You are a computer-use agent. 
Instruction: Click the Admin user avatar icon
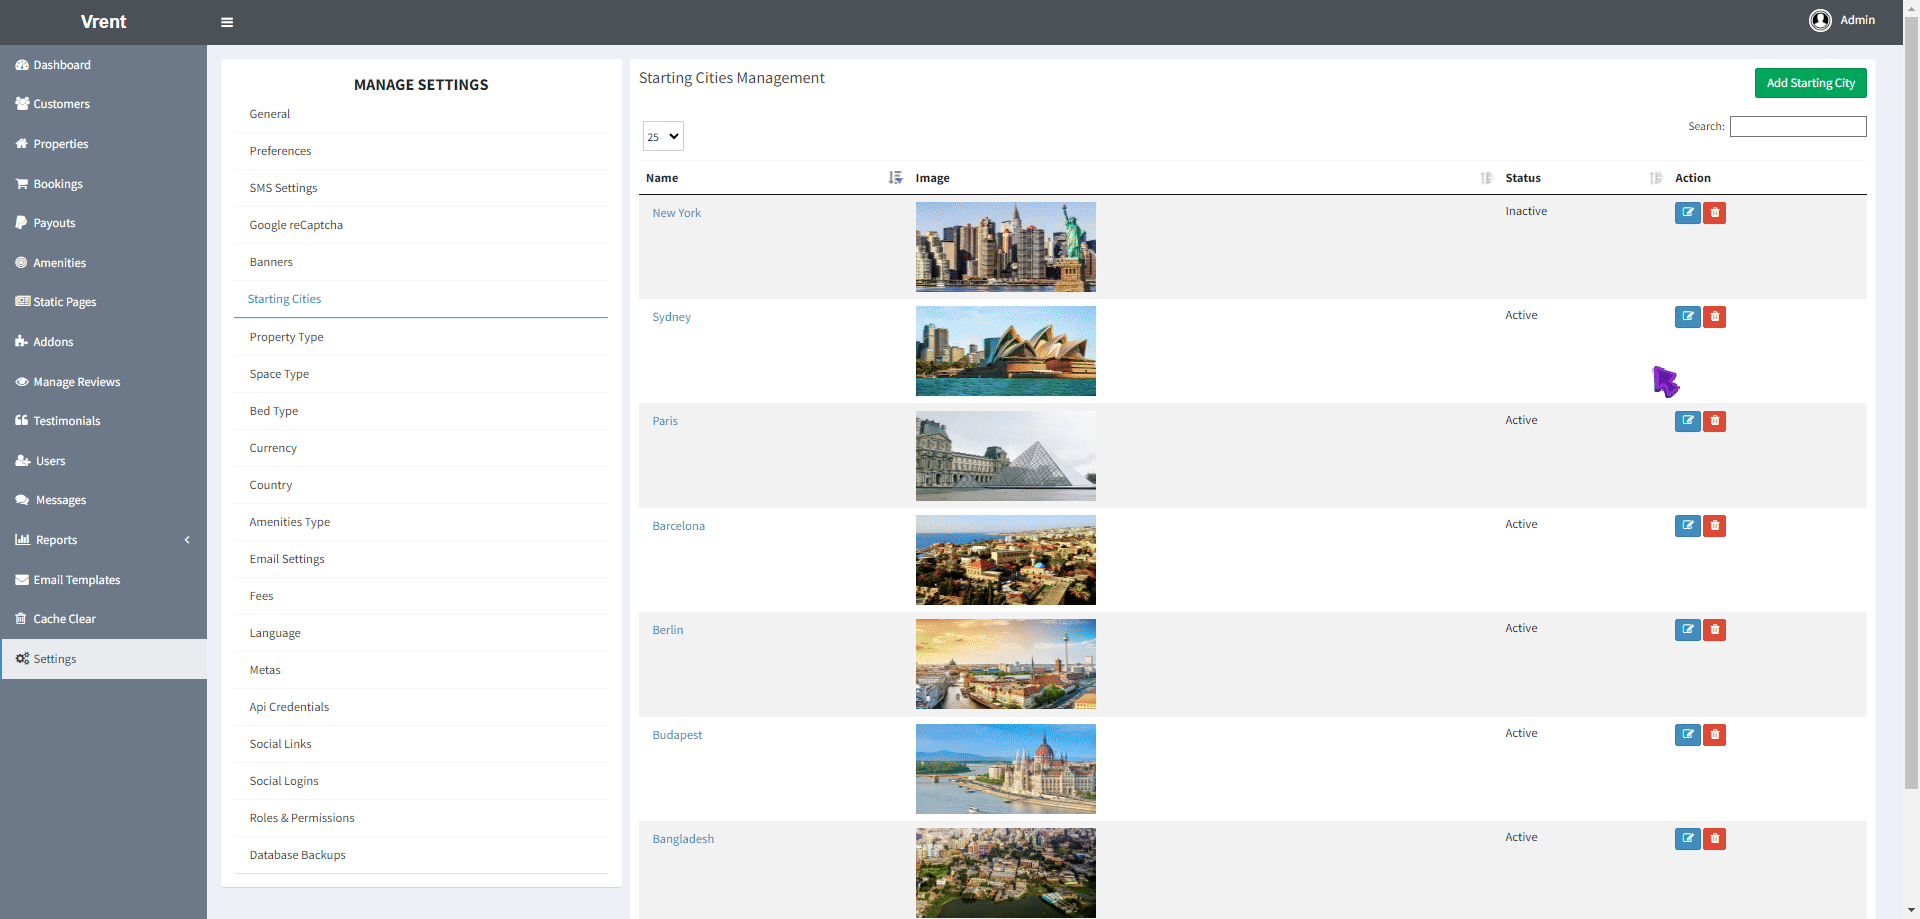coord(1819,21)
